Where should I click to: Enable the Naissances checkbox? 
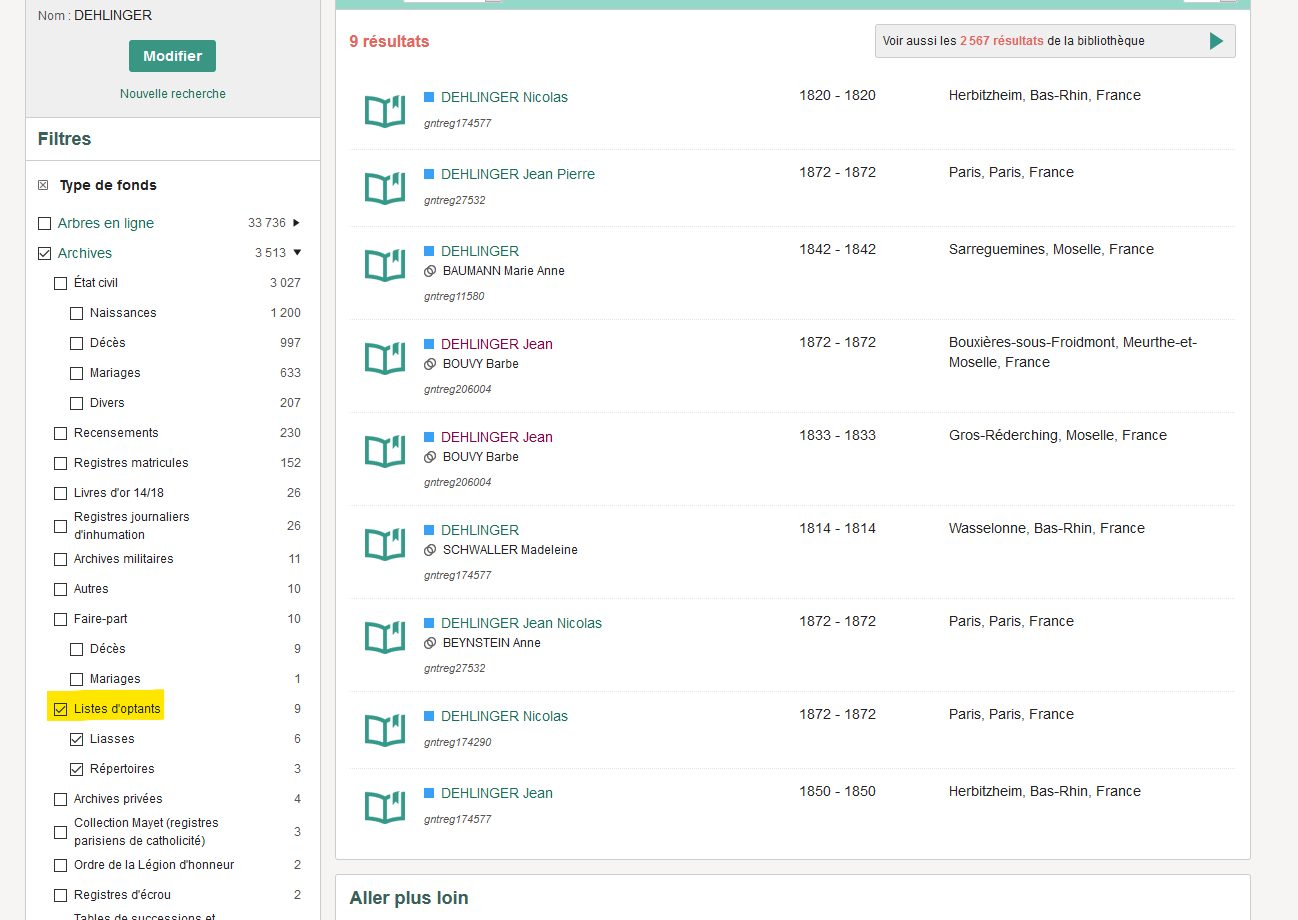pyautogui.click(x=77, y=313)
